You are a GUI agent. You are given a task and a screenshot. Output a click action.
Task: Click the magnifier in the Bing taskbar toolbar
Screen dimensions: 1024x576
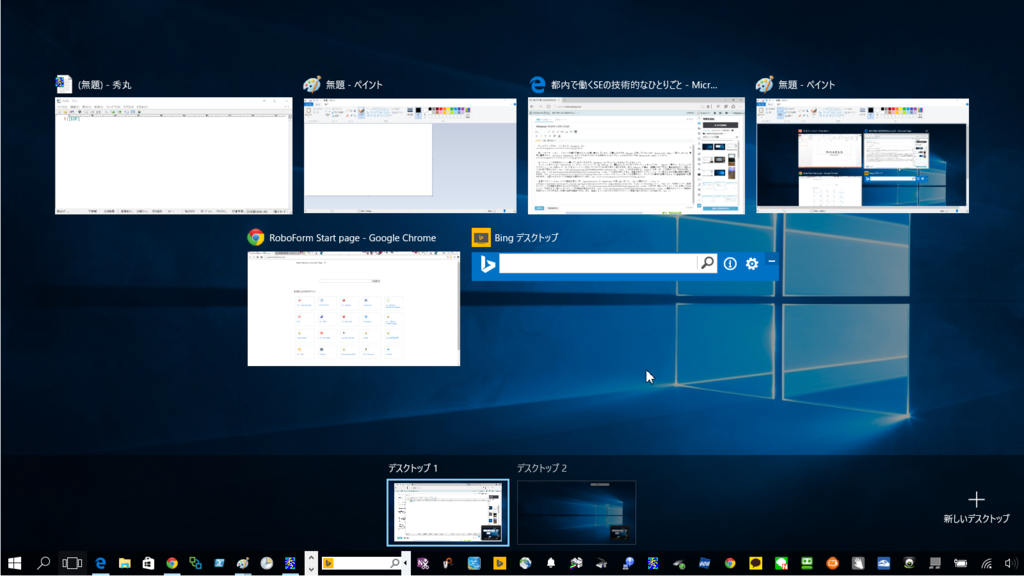click(x=395, y=563)
